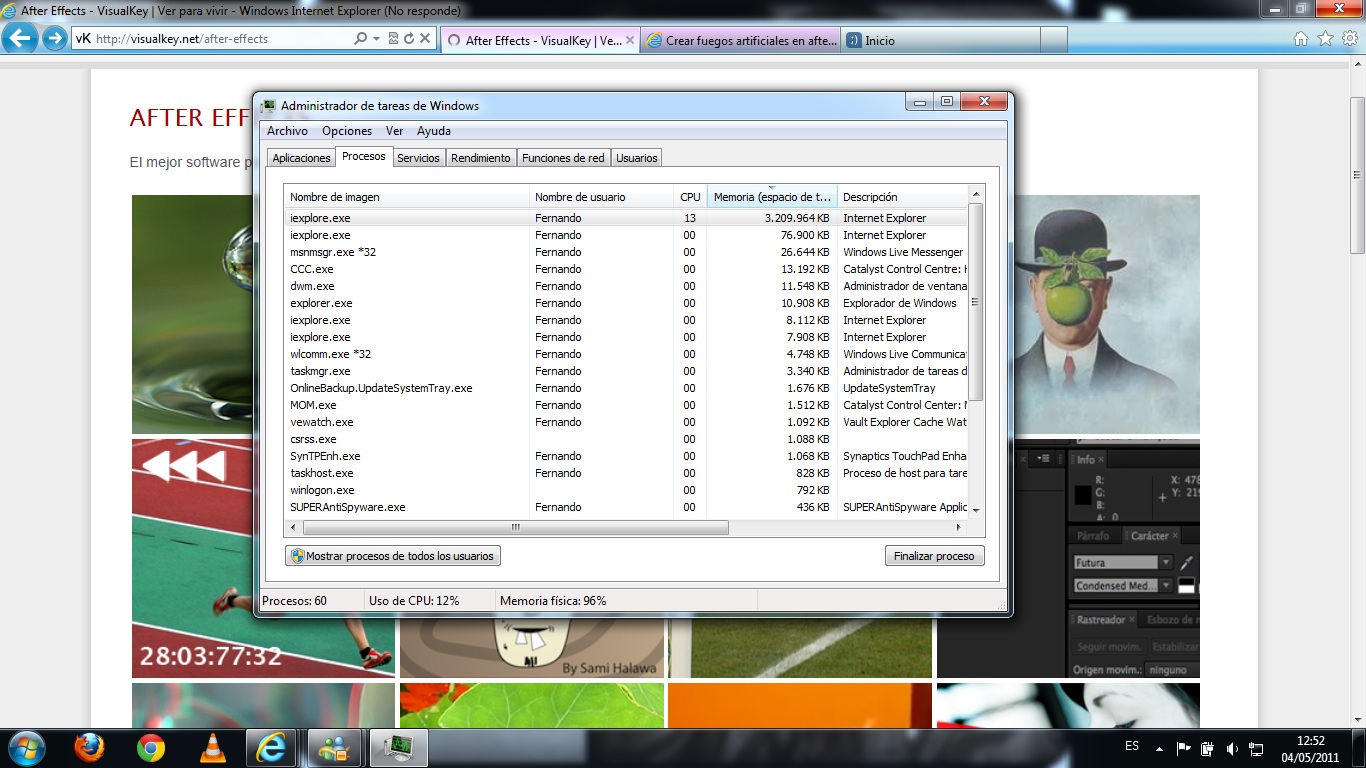Click the Windows Start orb
This screenshot has width=1366, height=768.
tap(25, 747)
